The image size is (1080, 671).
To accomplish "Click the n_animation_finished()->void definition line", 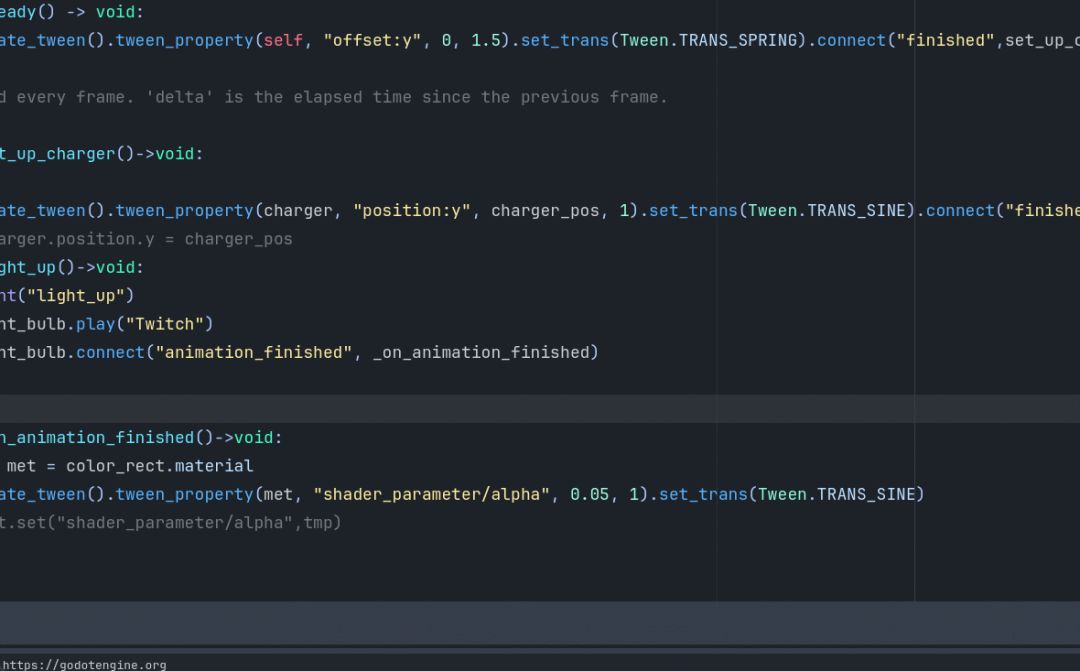I will click(141, 437).
